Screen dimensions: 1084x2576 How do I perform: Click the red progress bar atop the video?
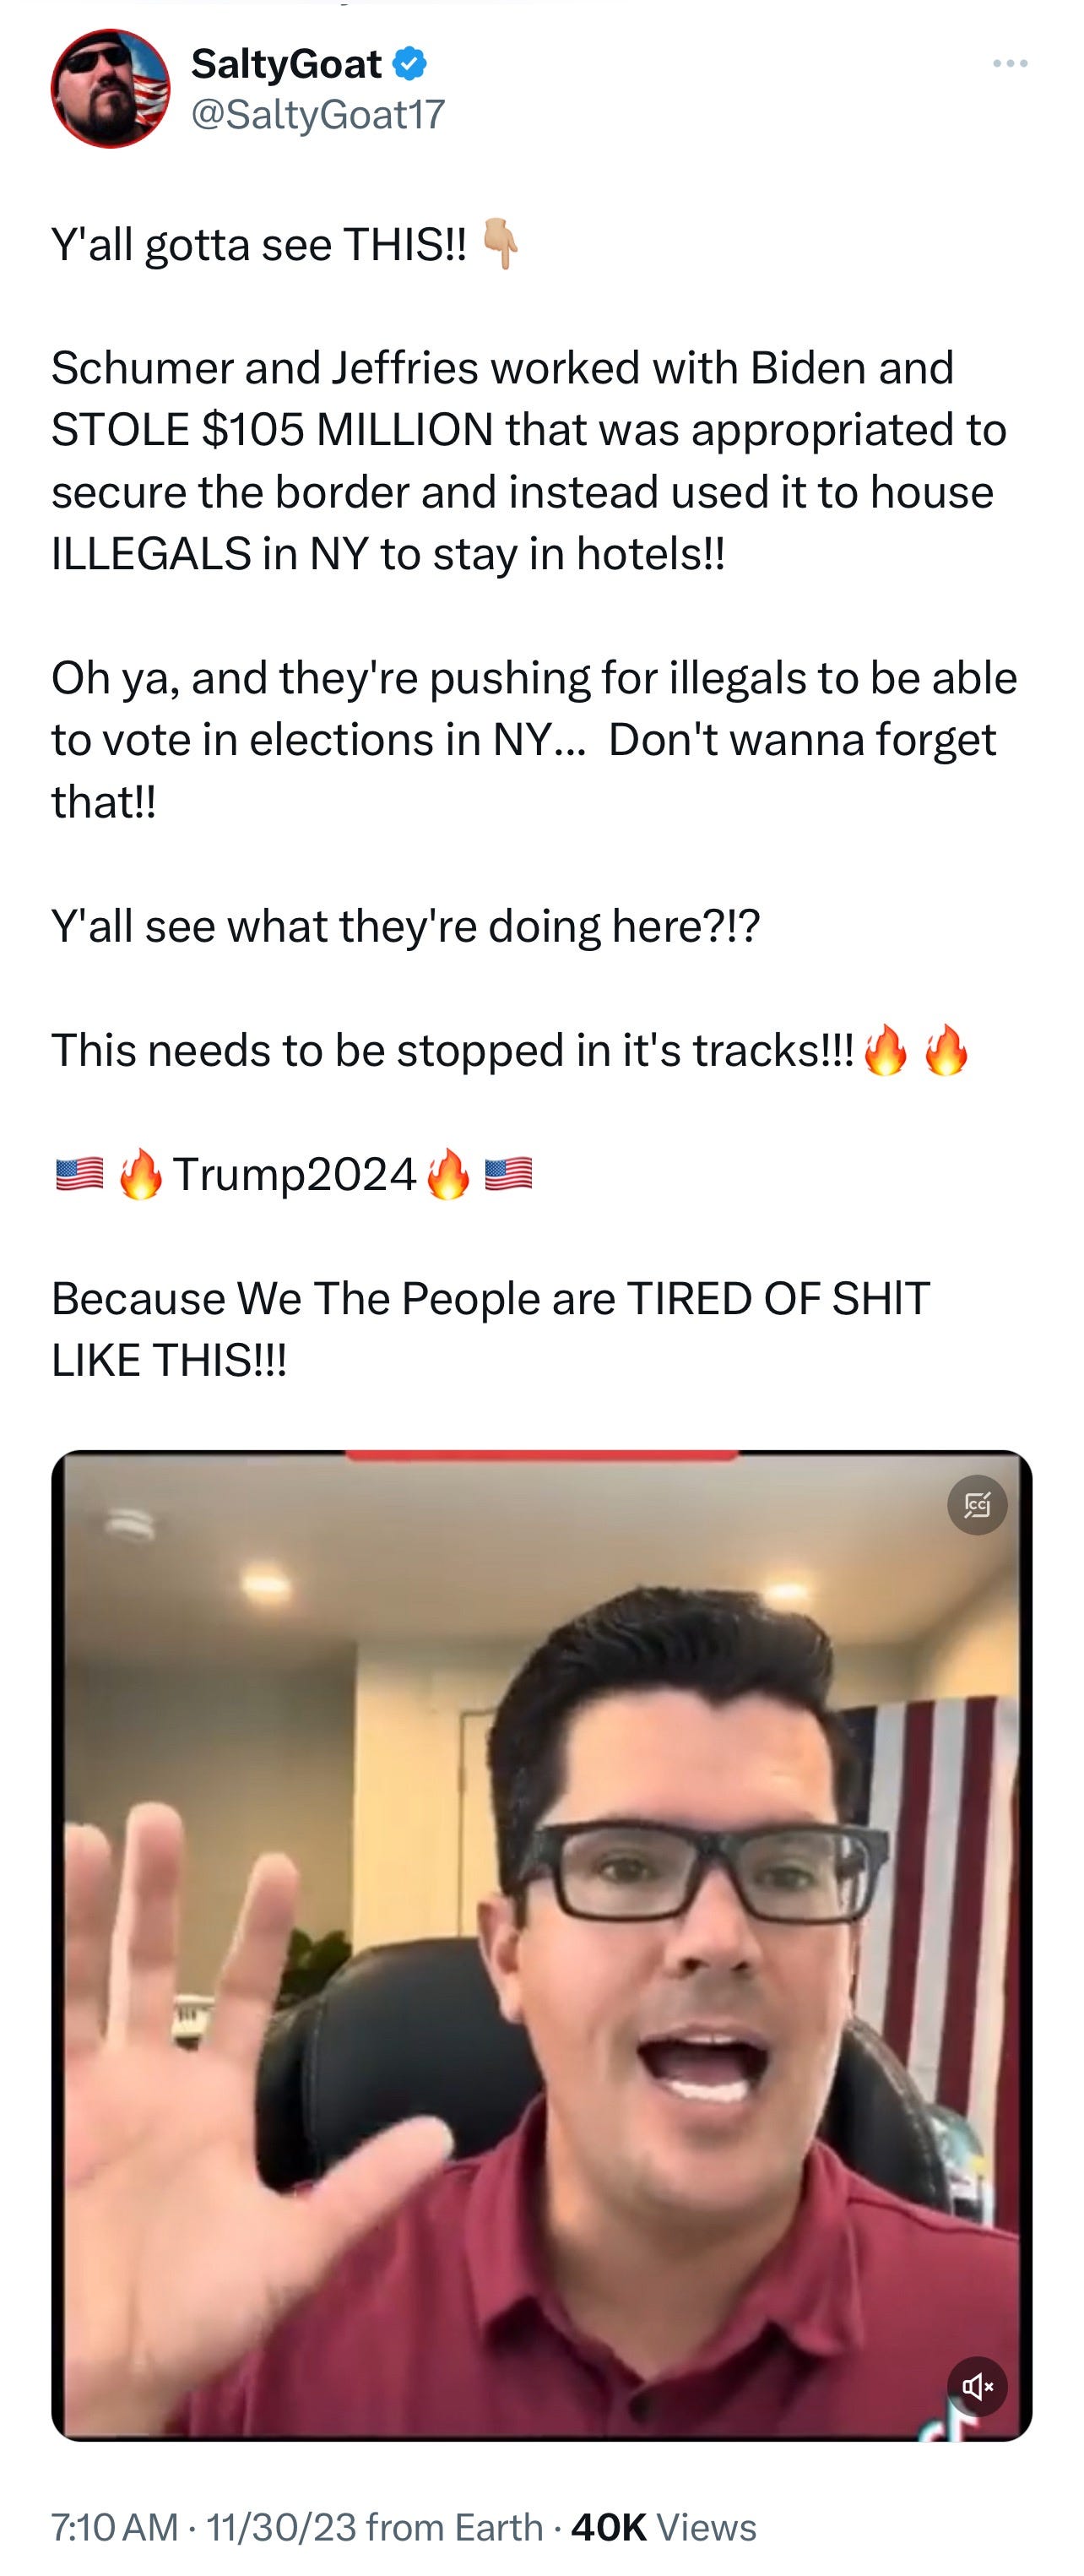(x=542, y=1455)
